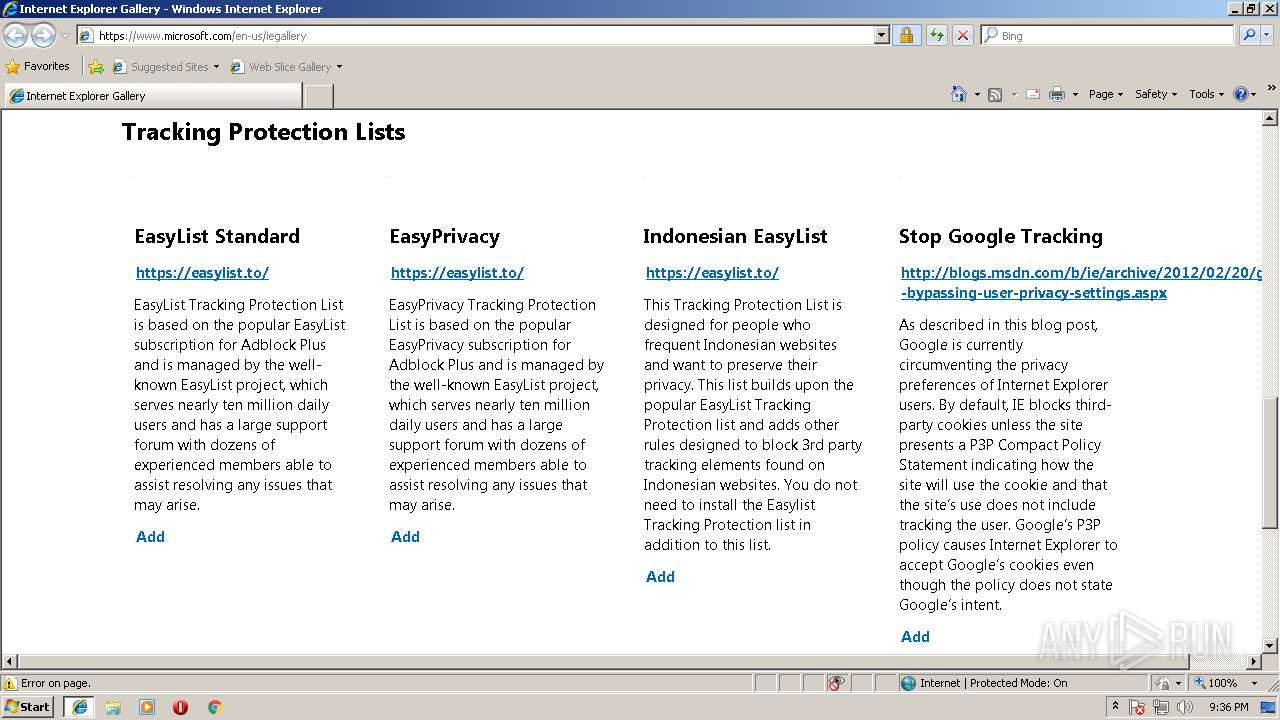The image size is (1280, 720).
Task: Click the status bar security lock icon
Action: 1163,683
